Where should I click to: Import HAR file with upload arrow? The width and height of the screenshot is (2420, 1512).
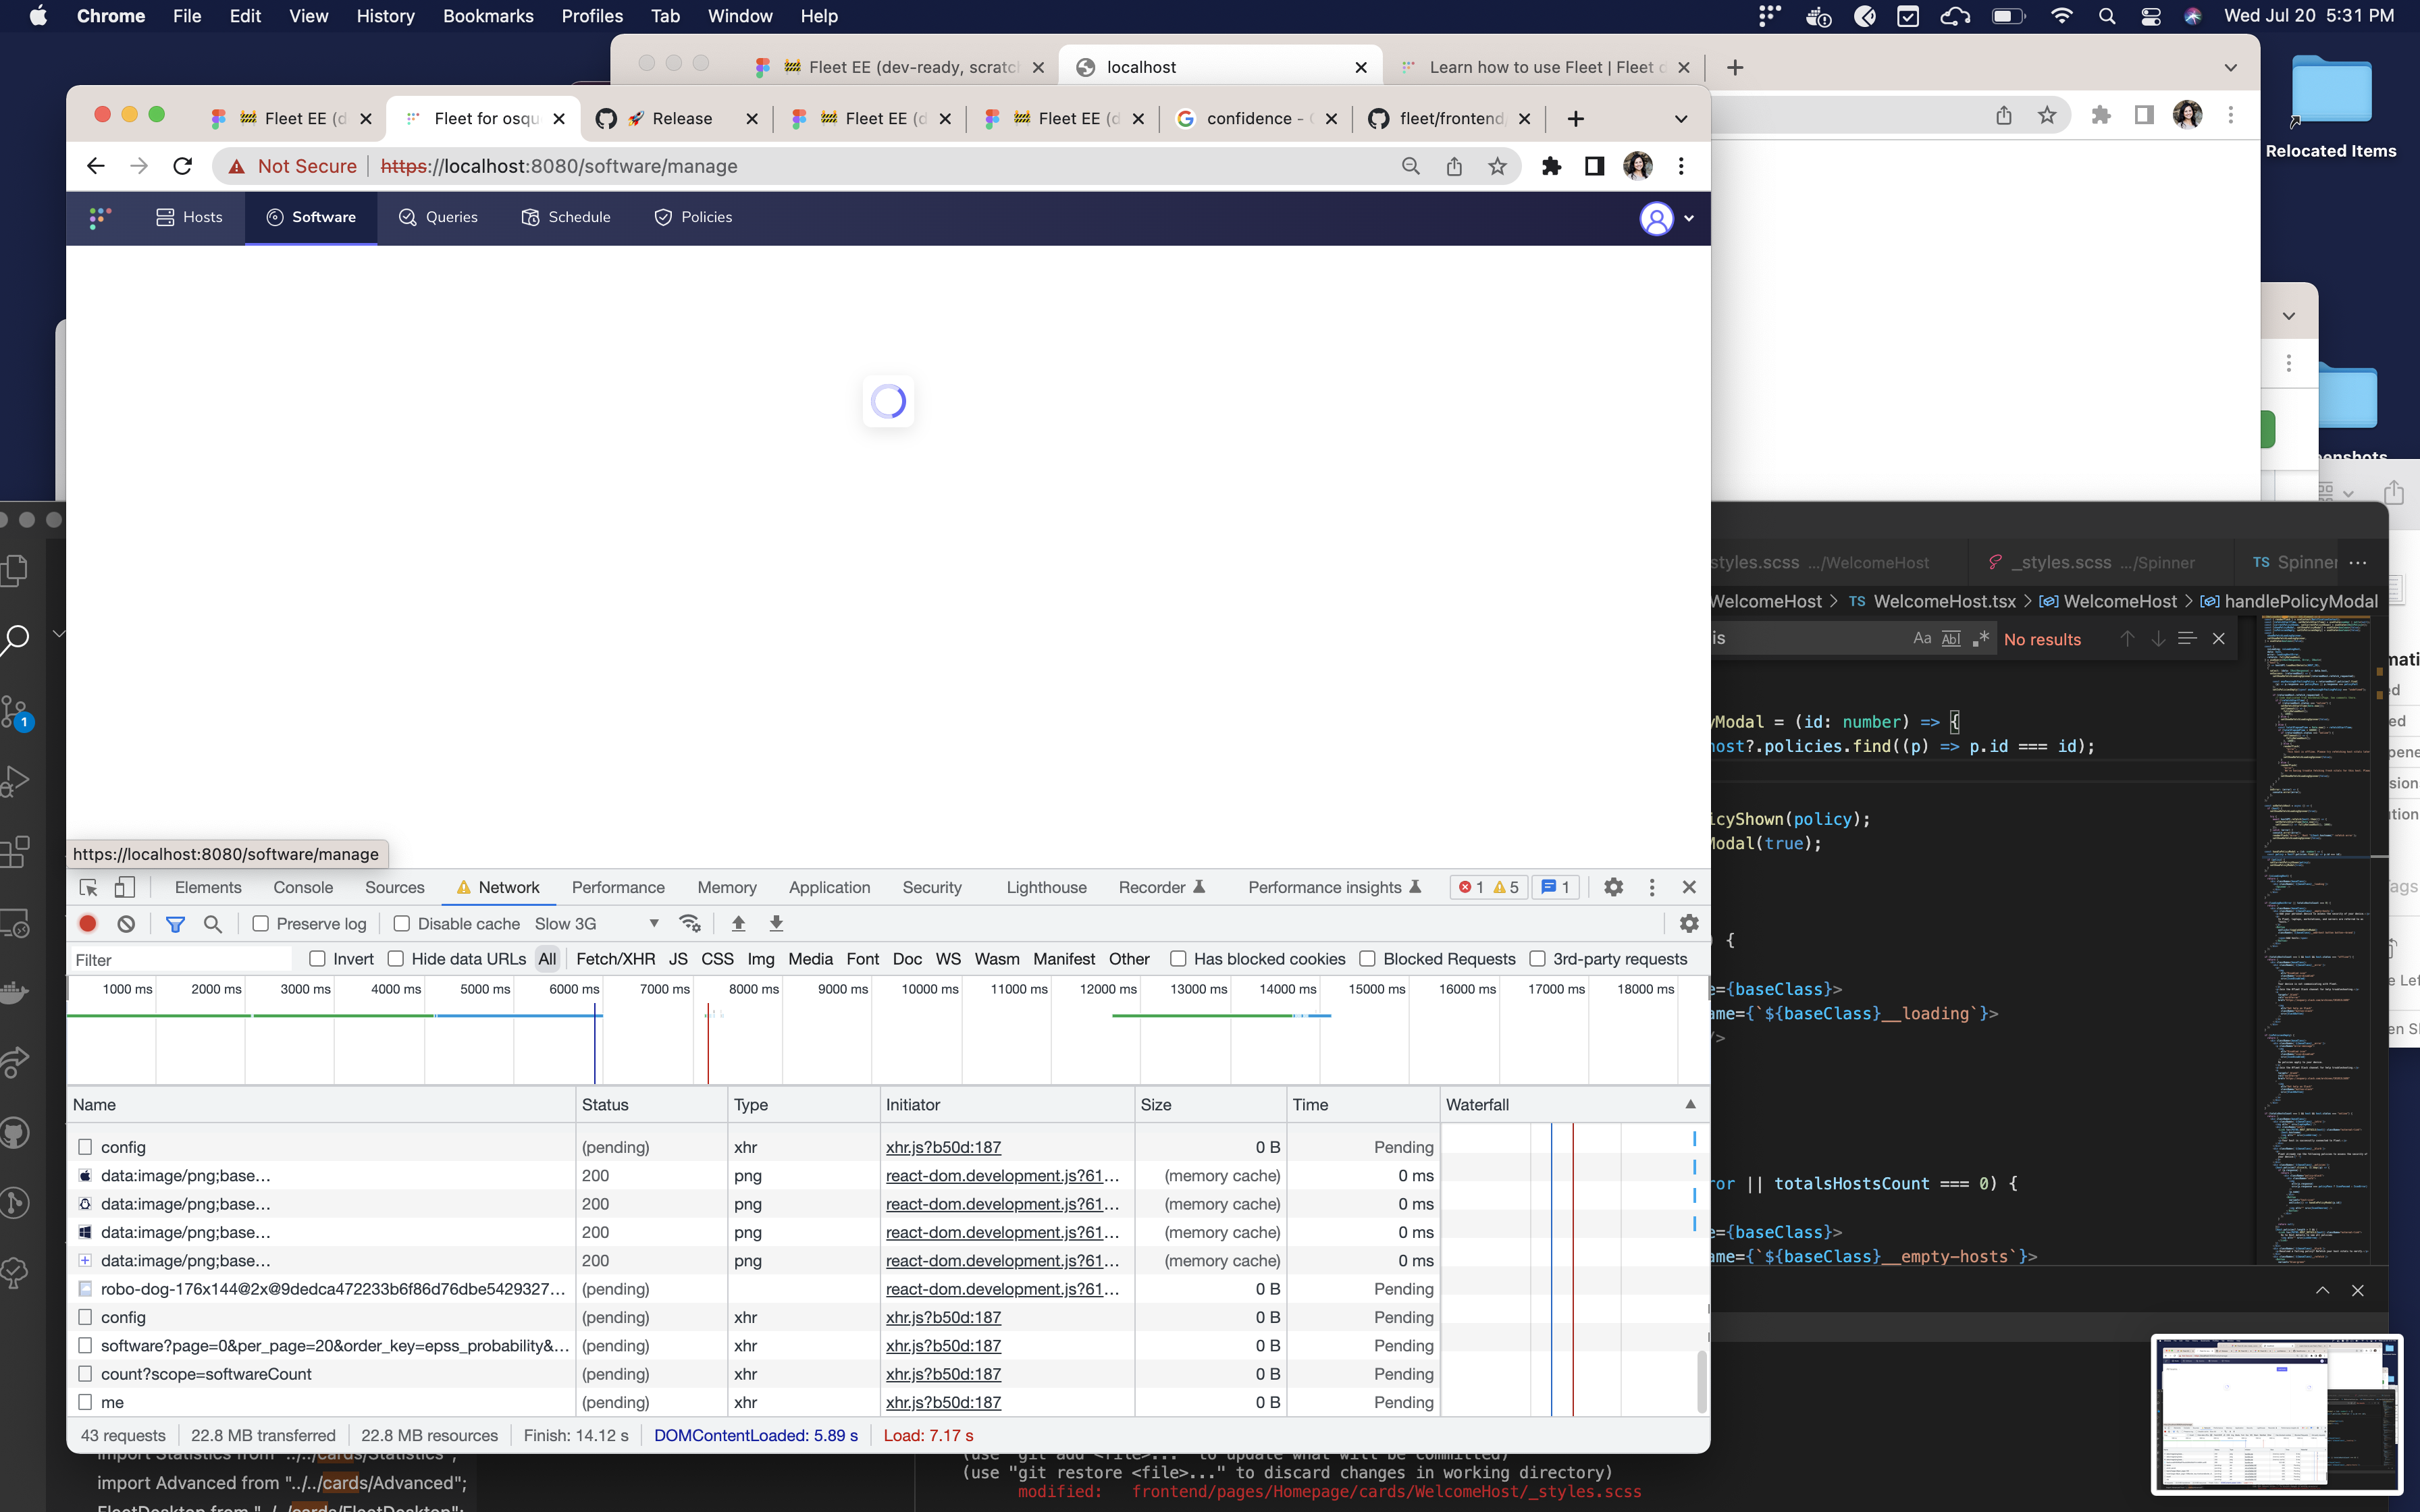[x=738, y=923]
